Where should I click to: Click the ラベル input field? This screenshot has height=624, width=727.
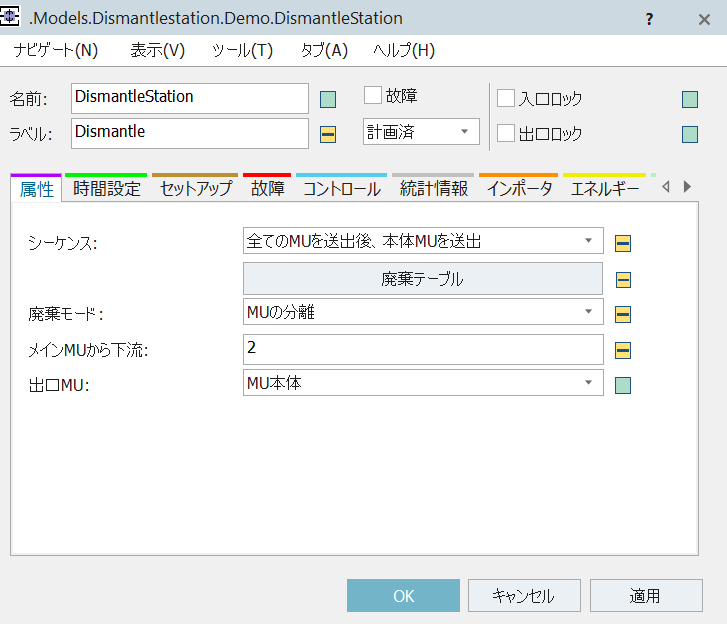[x=190, y=133]
